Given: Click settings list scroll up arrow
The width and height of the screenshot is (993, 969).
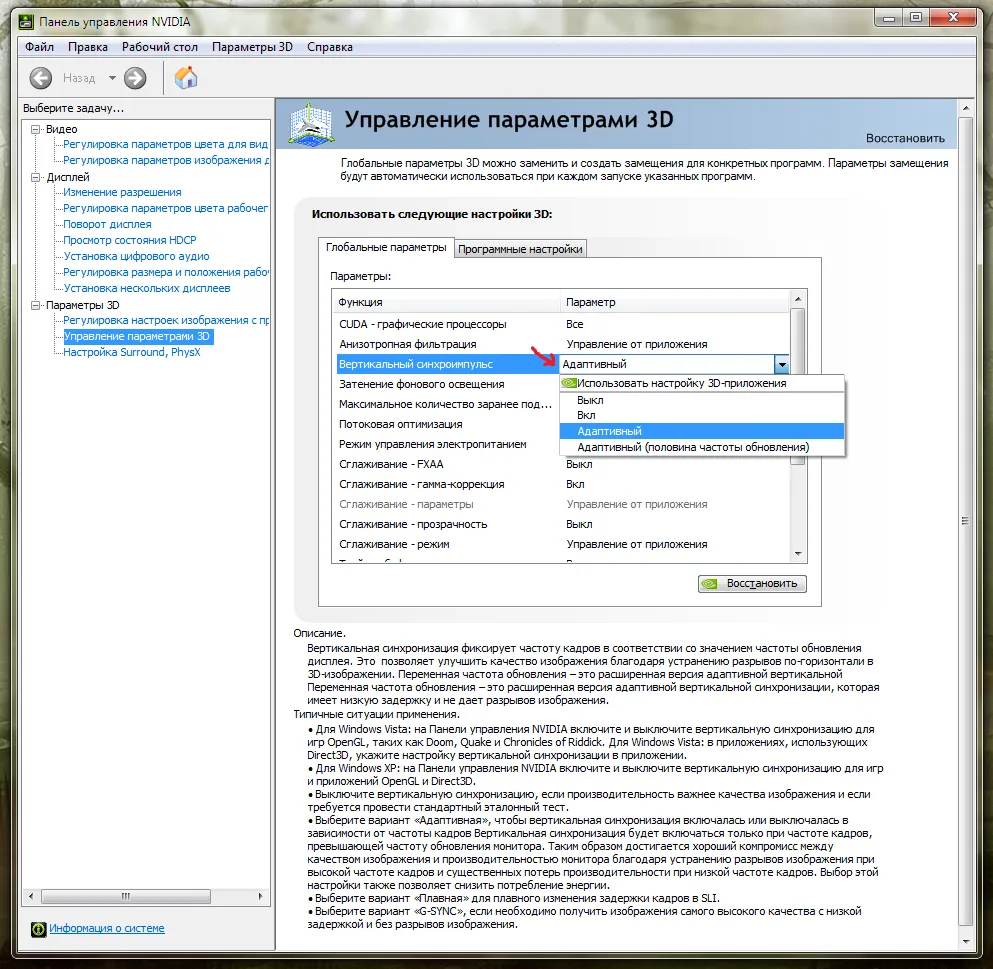Looking at the screenshot, I should (x=798, y=299).
